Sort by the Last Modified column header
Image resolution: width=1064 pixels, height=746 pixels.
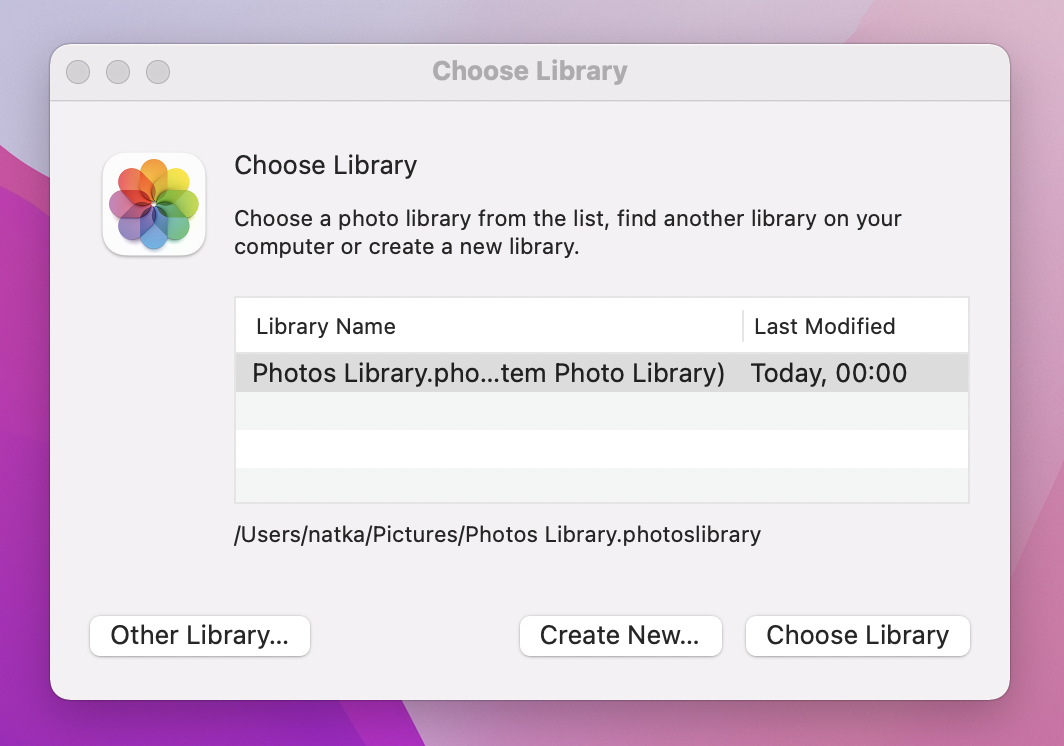pyautogui.click(x=824, y=327)
